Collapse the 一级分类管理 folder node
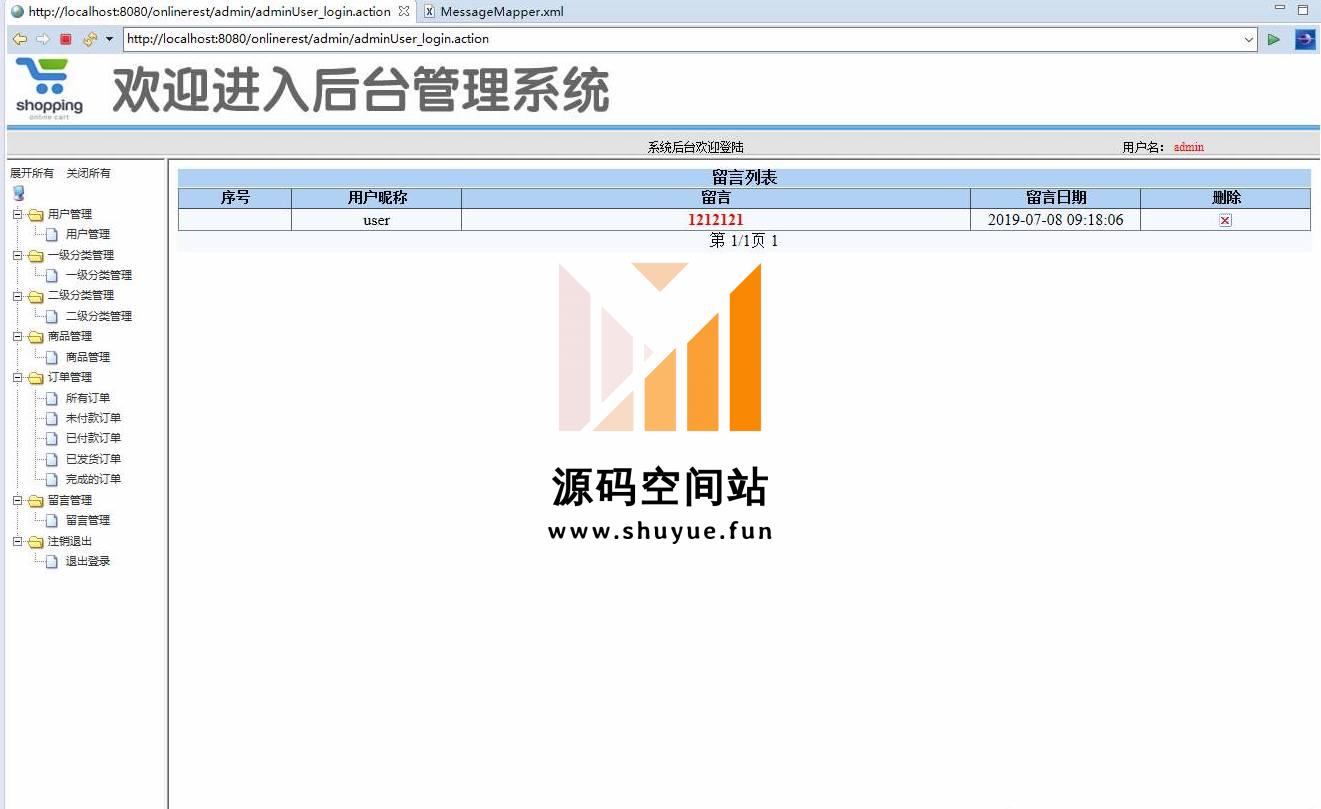Screen dimensions: 1321x809 coord(17,255)
